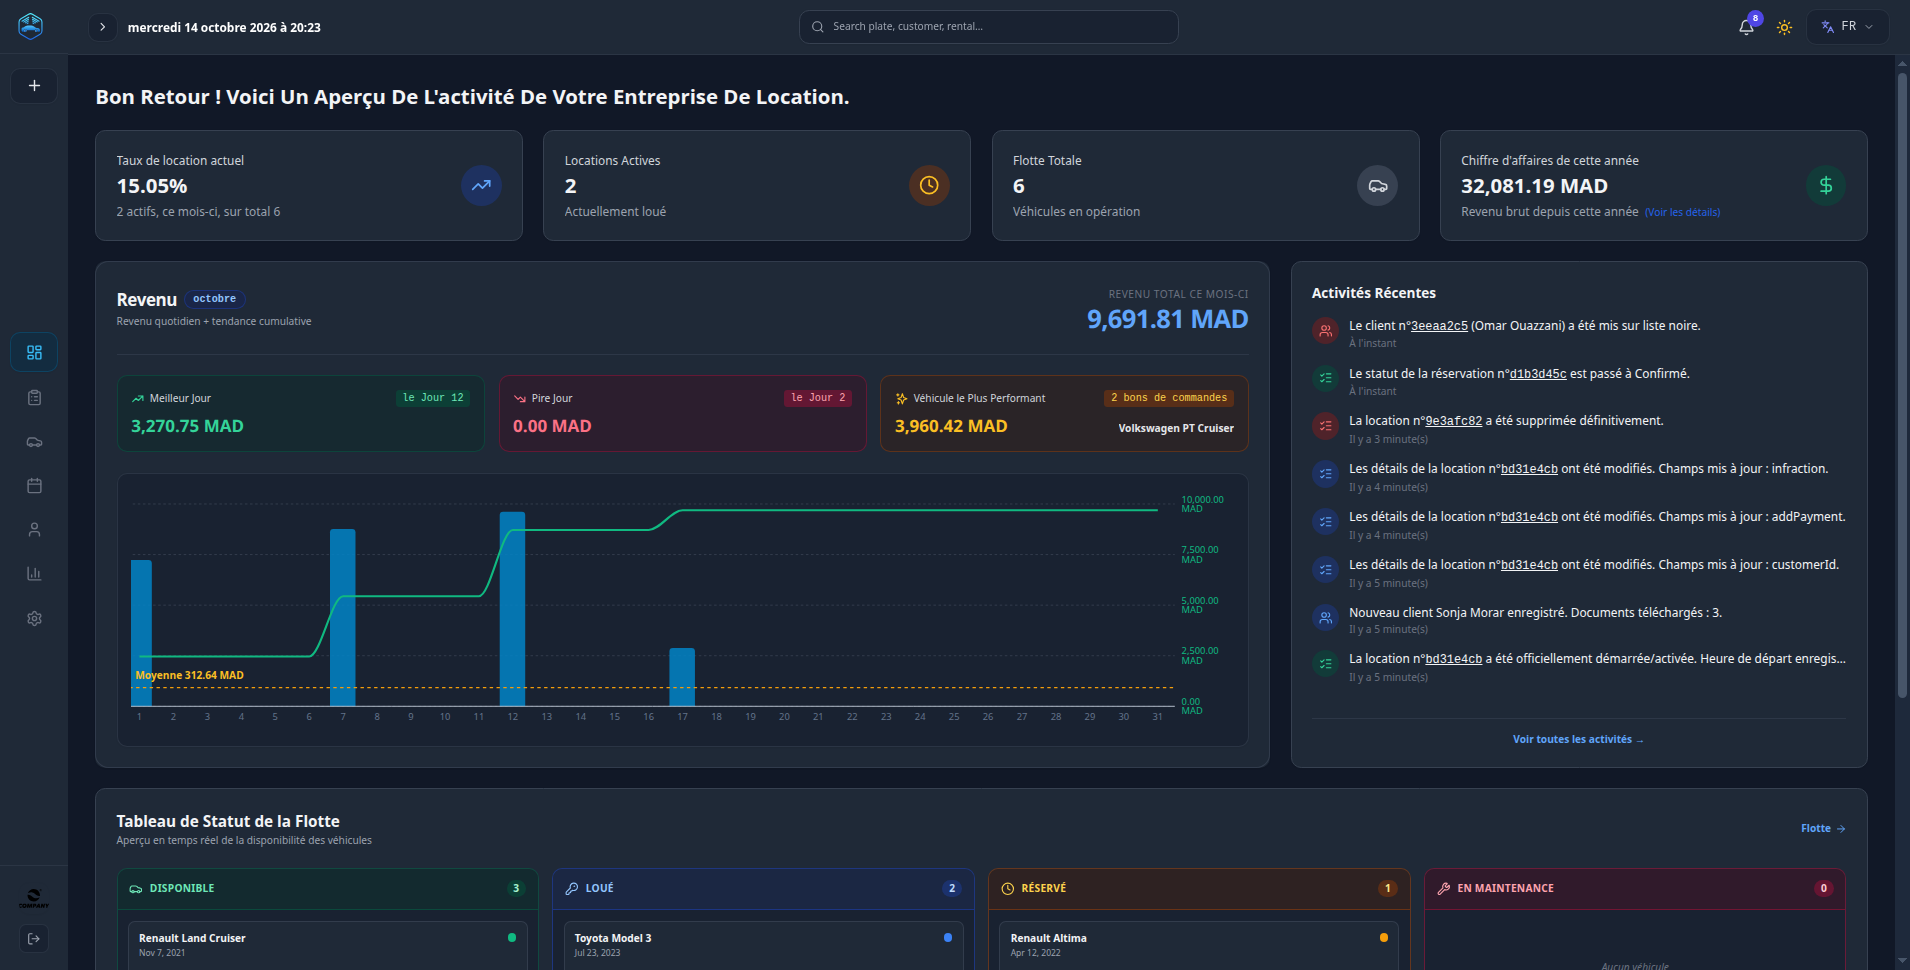Click the Nouveau client Sonja Morar activity
The height and width of the screenshot is (970, 1910).
[x=1578, y=620]
